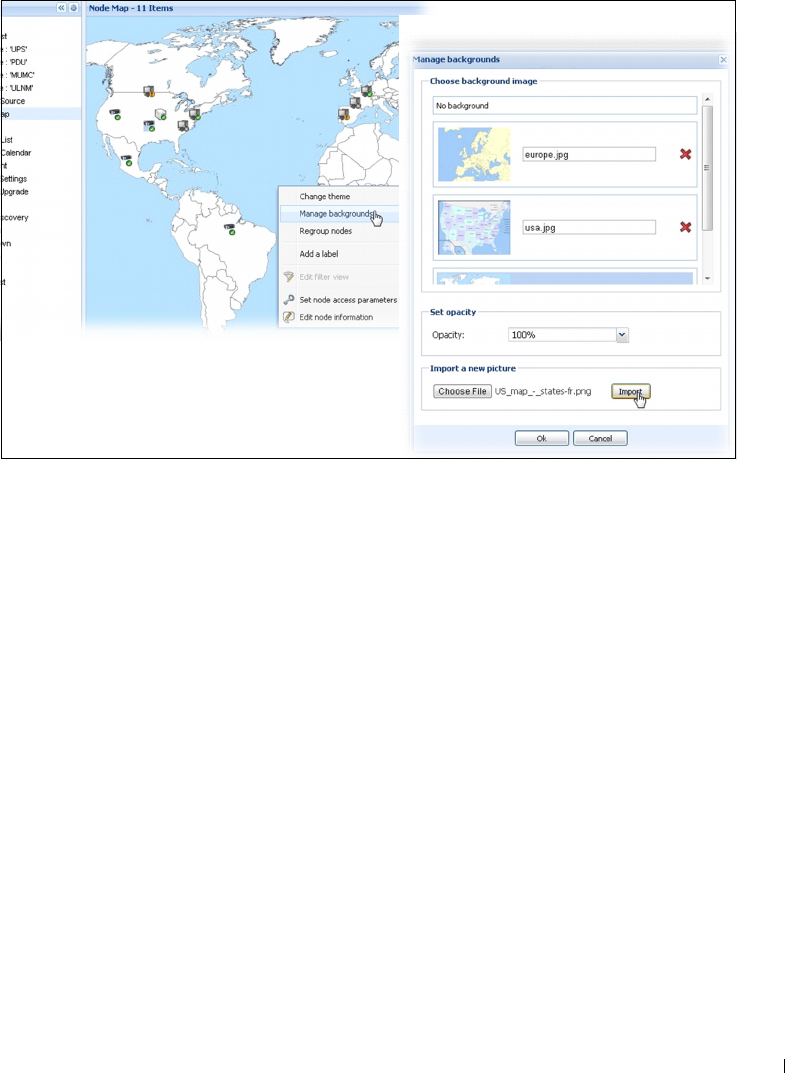Choose Change theme from the context menu
Viewport: 785px width, 1073px height.
click(324, 196)
